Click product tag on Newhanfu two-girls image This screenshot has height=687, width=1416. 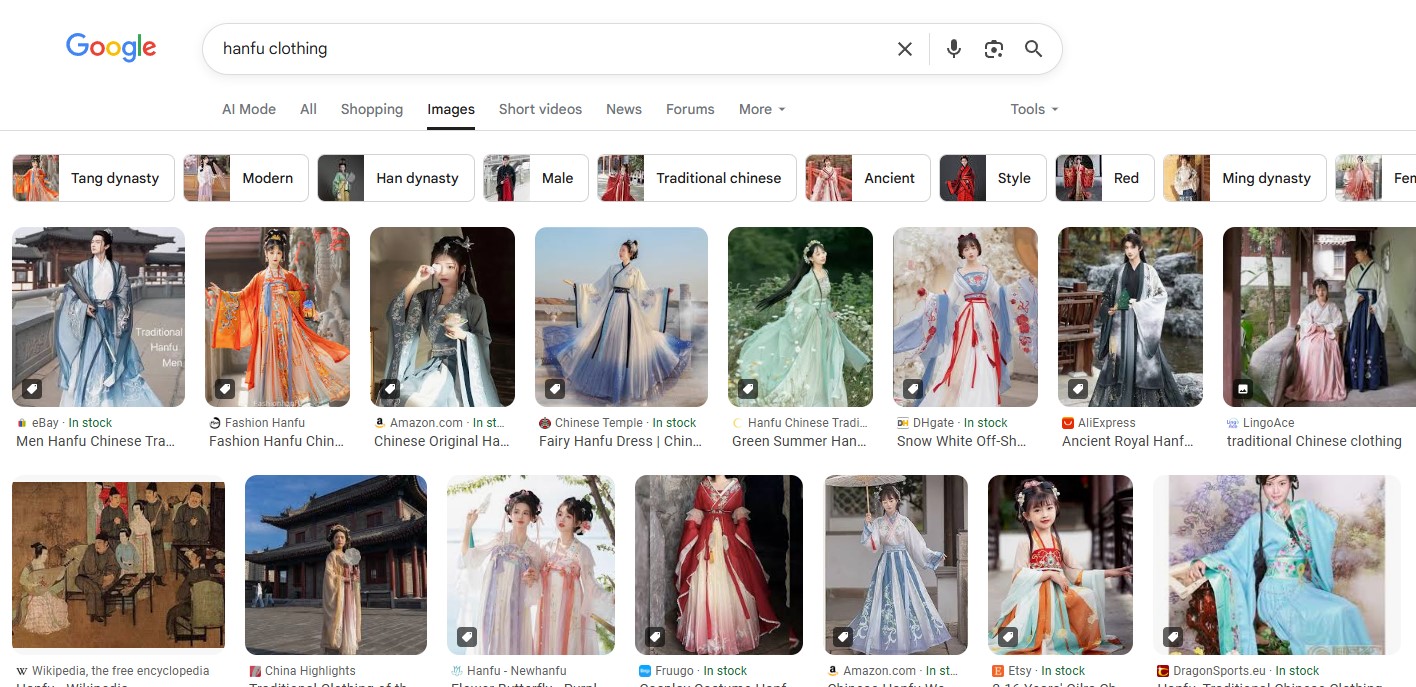466,636
